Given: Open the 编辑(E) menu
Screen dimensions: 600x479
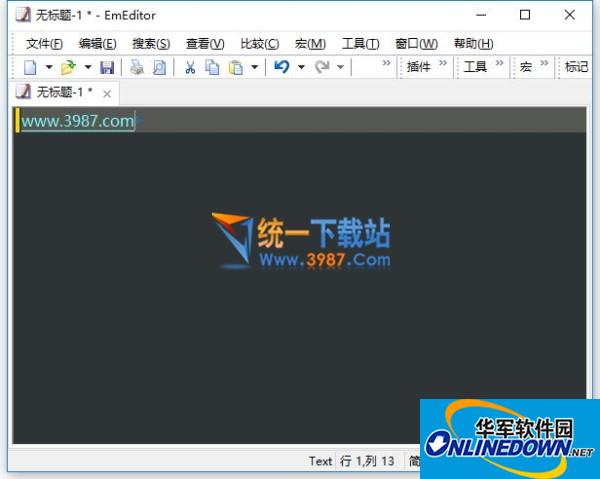Looking at the screenshot, I should click(x=98, y=44).
